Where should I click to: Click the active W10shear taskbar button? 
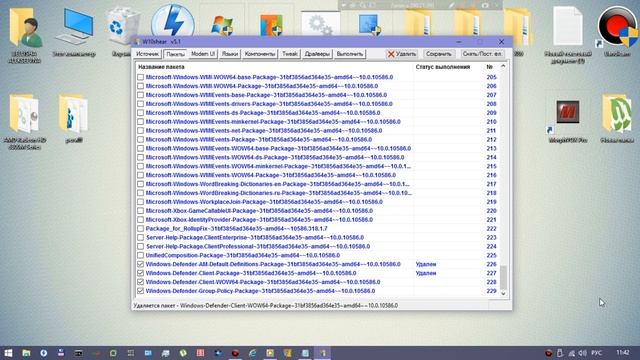click(322, 353)
